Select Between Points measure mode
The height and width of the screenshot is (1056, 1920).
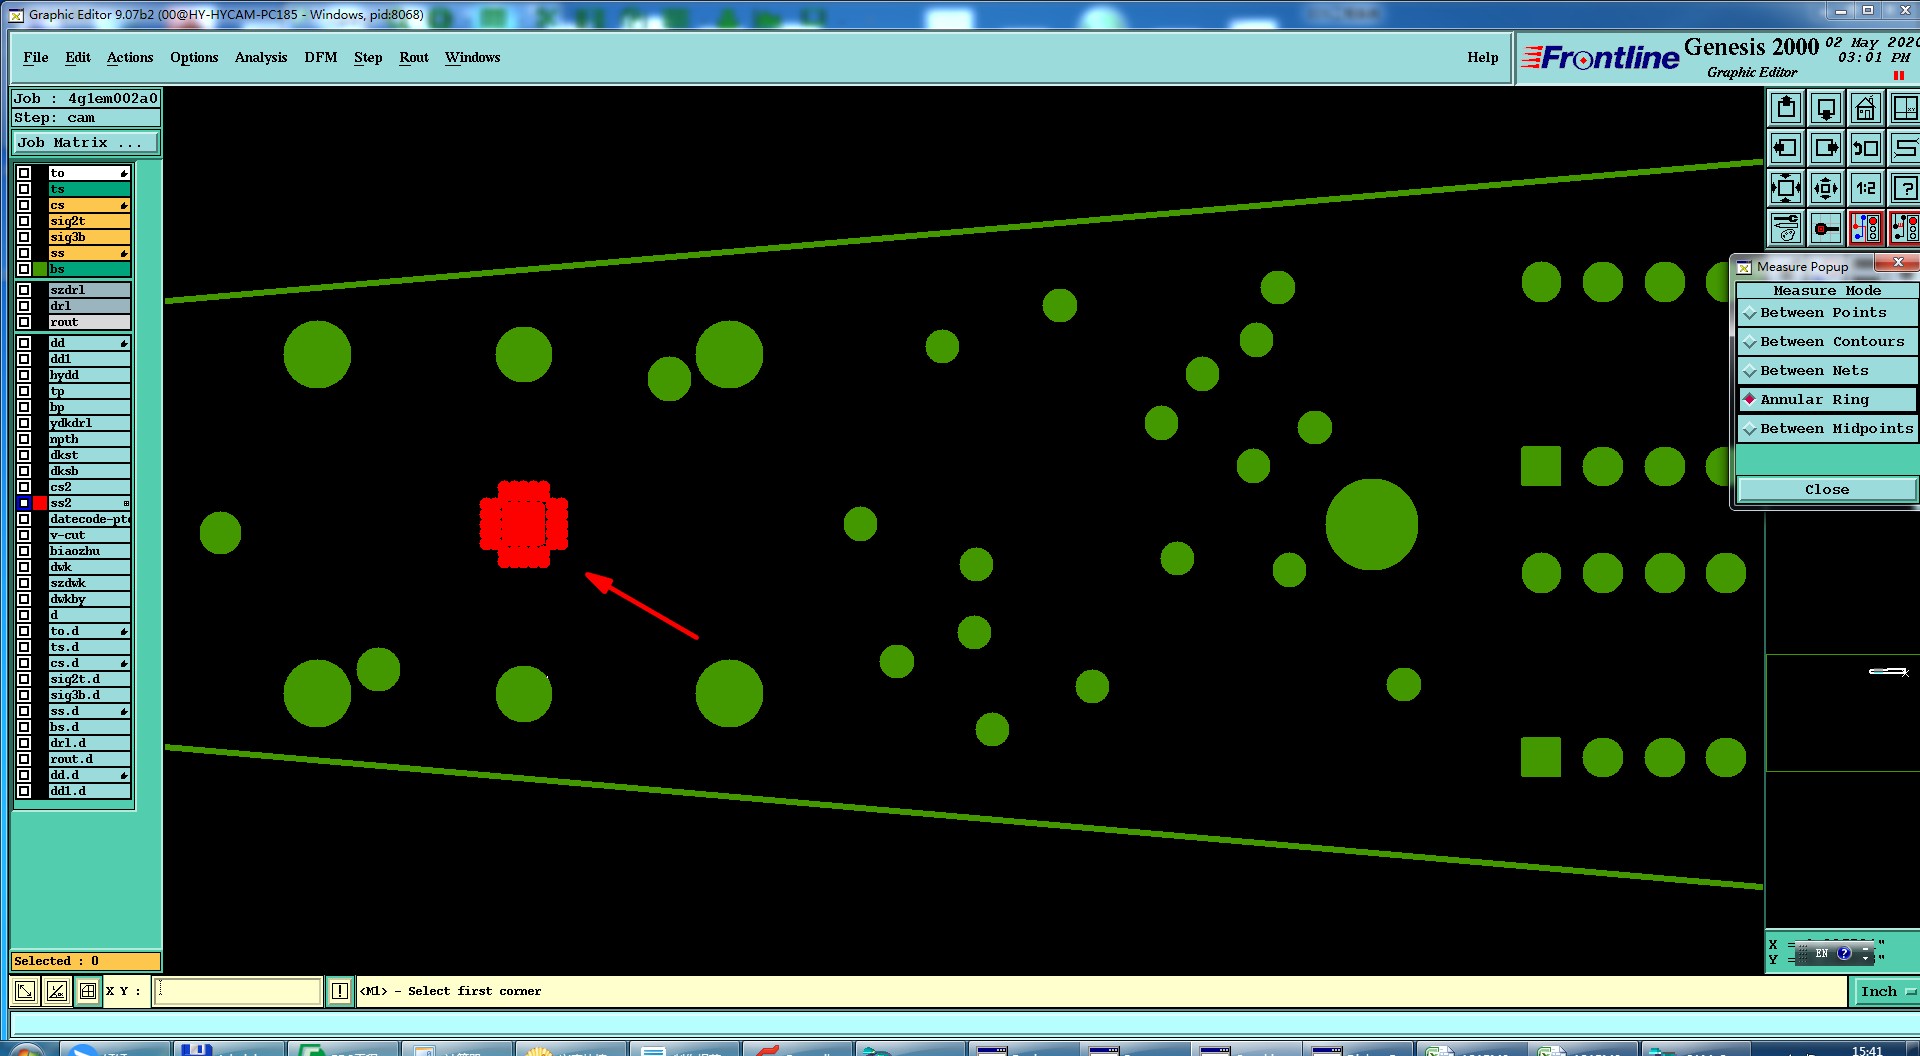[1827, 313]
